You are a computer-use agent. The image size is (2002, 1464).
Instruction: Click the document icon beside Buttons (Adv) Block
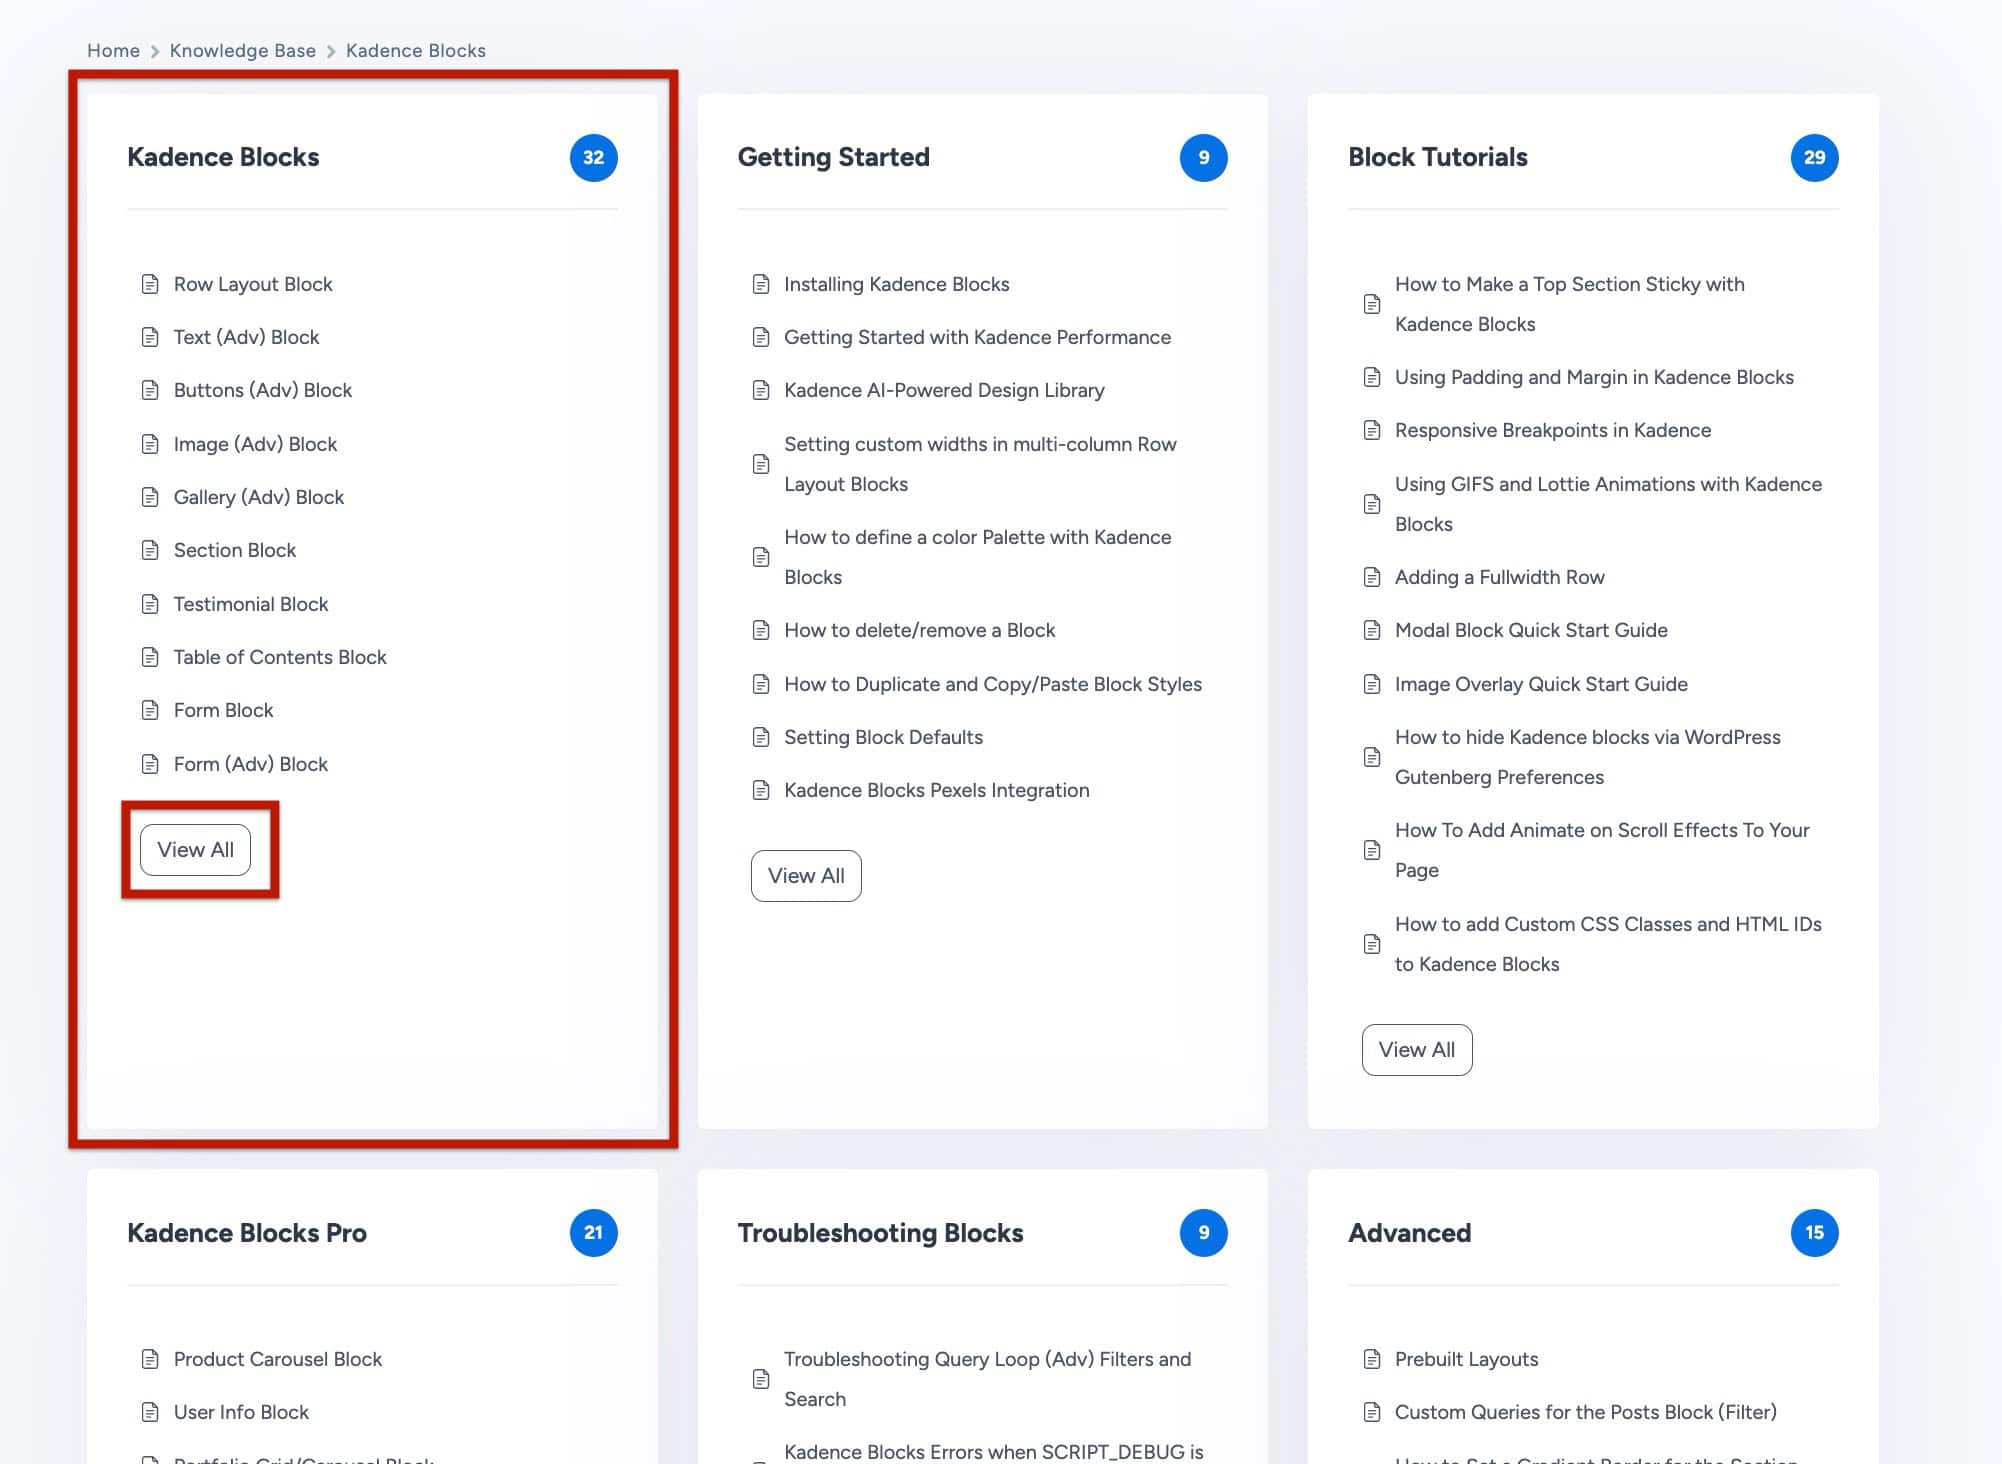[x=150, y=390]
